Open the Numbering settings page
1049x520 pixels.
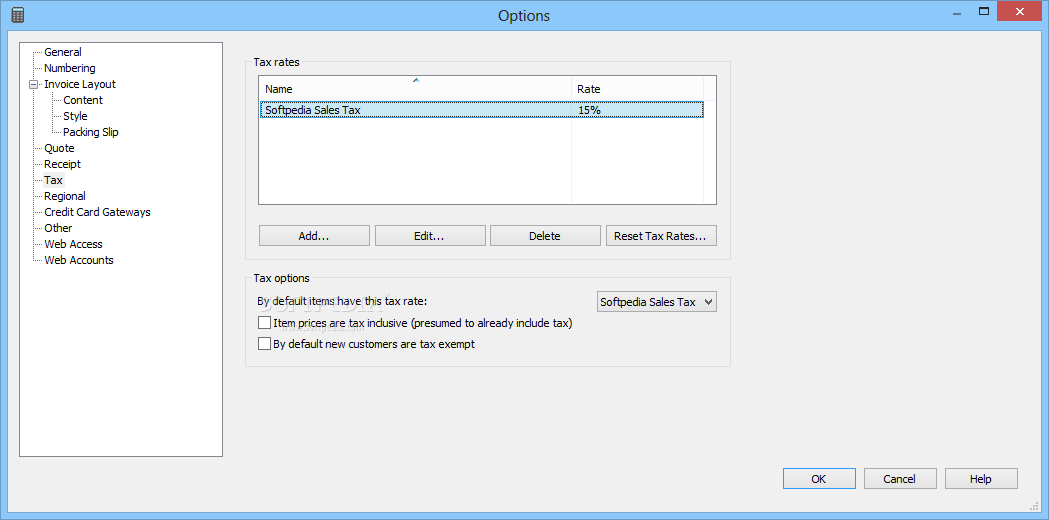[70, 68]
